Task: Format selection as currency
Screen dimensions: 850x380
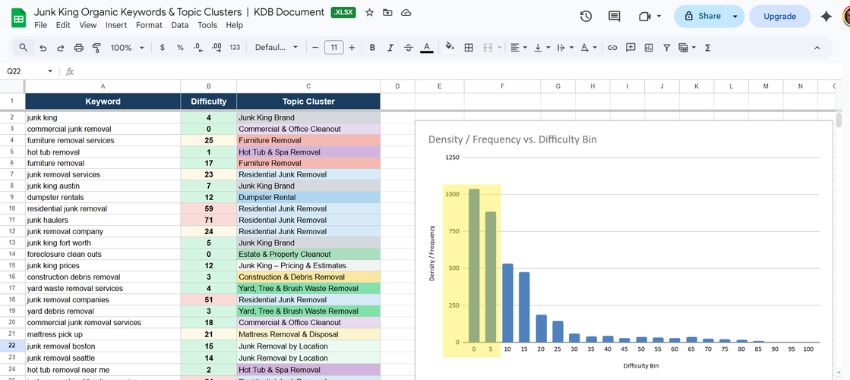Action: click(162, 48)
